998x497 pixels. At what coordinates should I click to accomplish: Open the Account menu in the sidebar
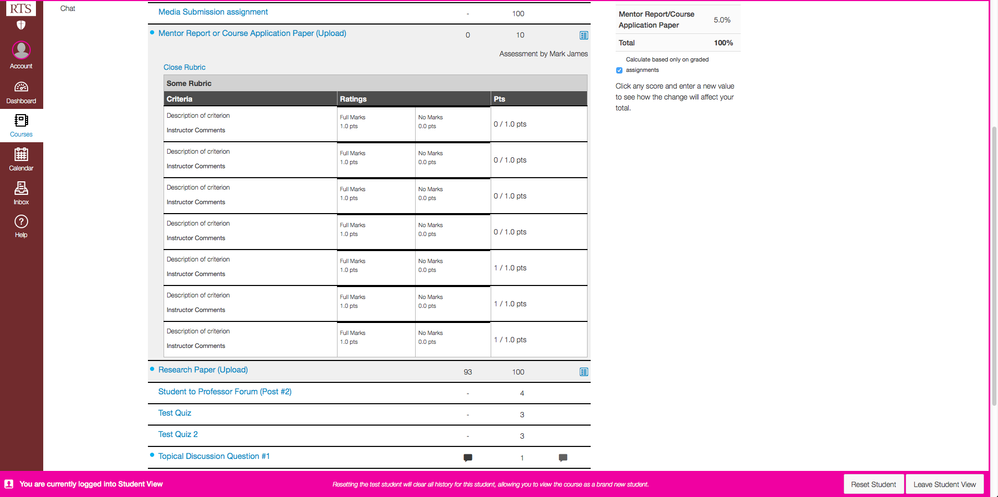coord(21,54)
